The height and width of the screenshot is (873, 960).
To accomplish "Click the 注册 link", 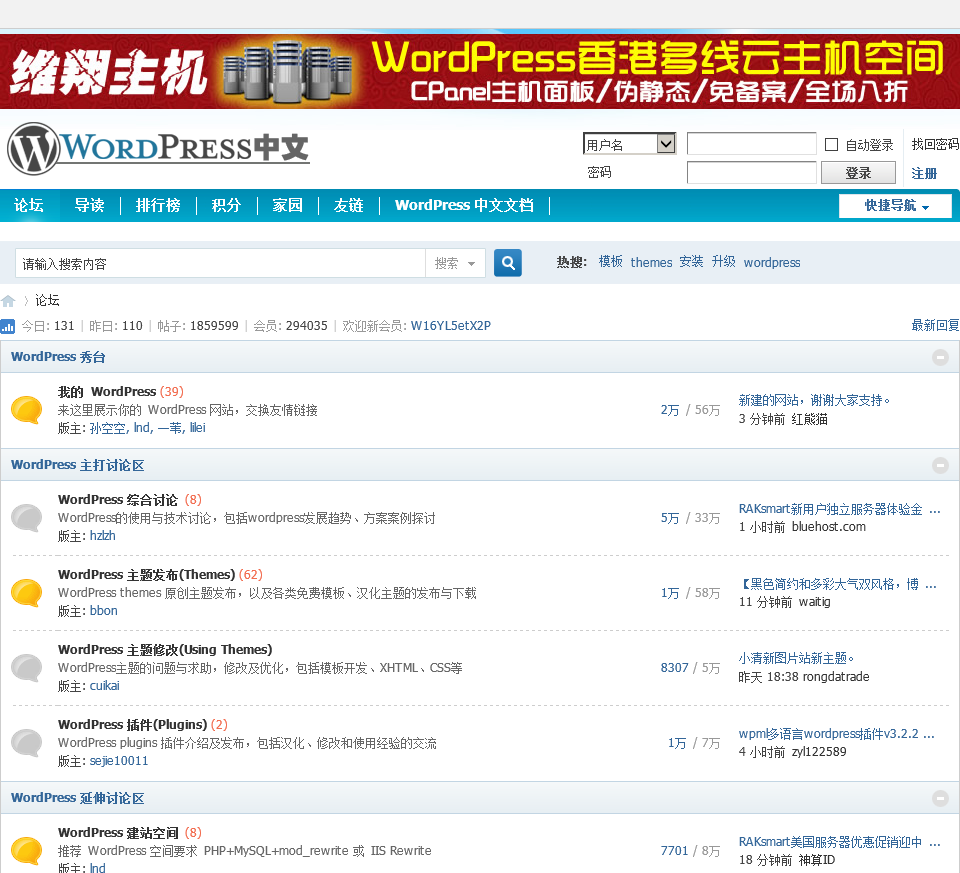I will click(x=924, y=173).
